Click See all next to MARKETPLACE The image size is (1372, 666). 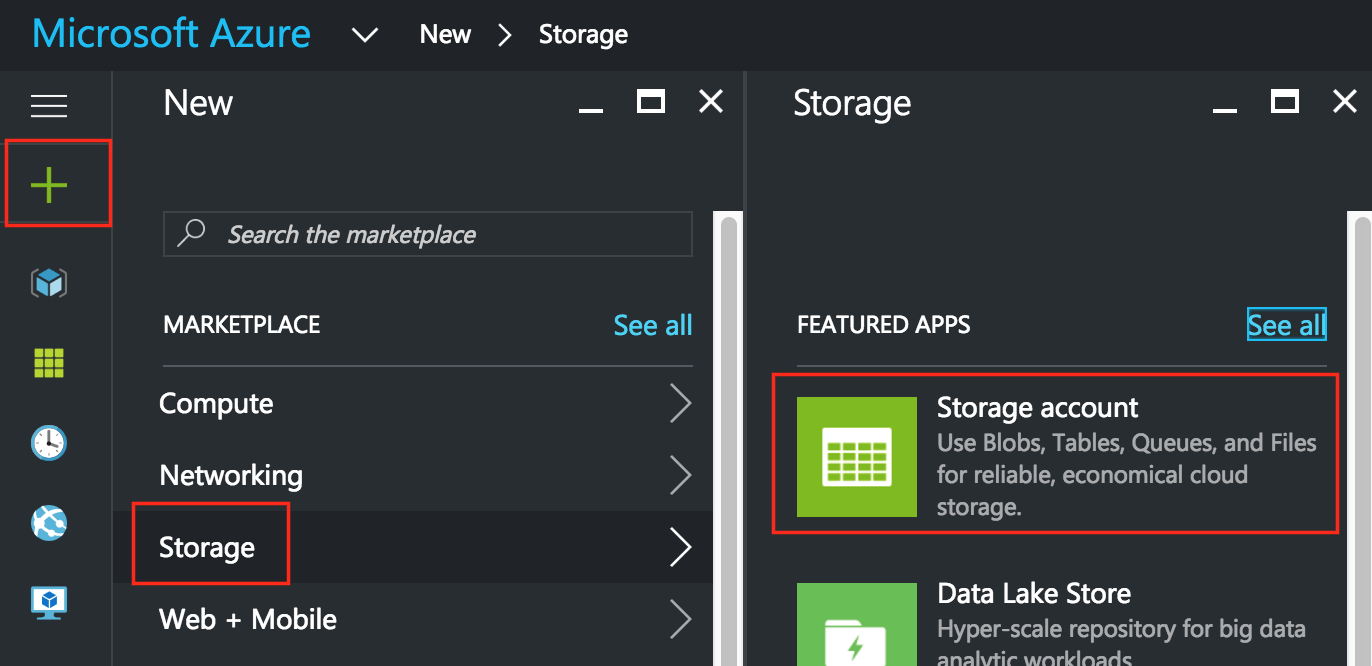pos(652,324)
